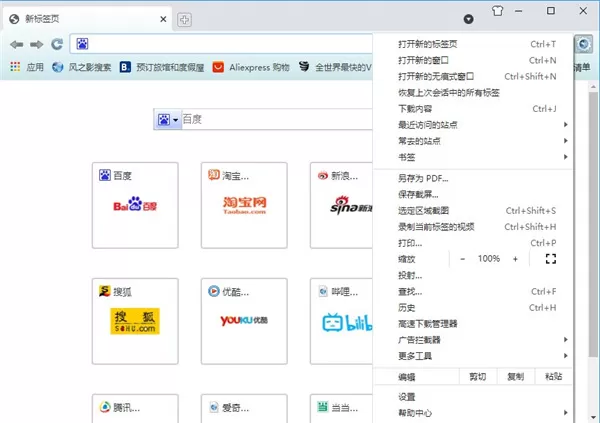Click the Baidu paw icon in address bar
600x423 pixels.
(x=82, y=44)
